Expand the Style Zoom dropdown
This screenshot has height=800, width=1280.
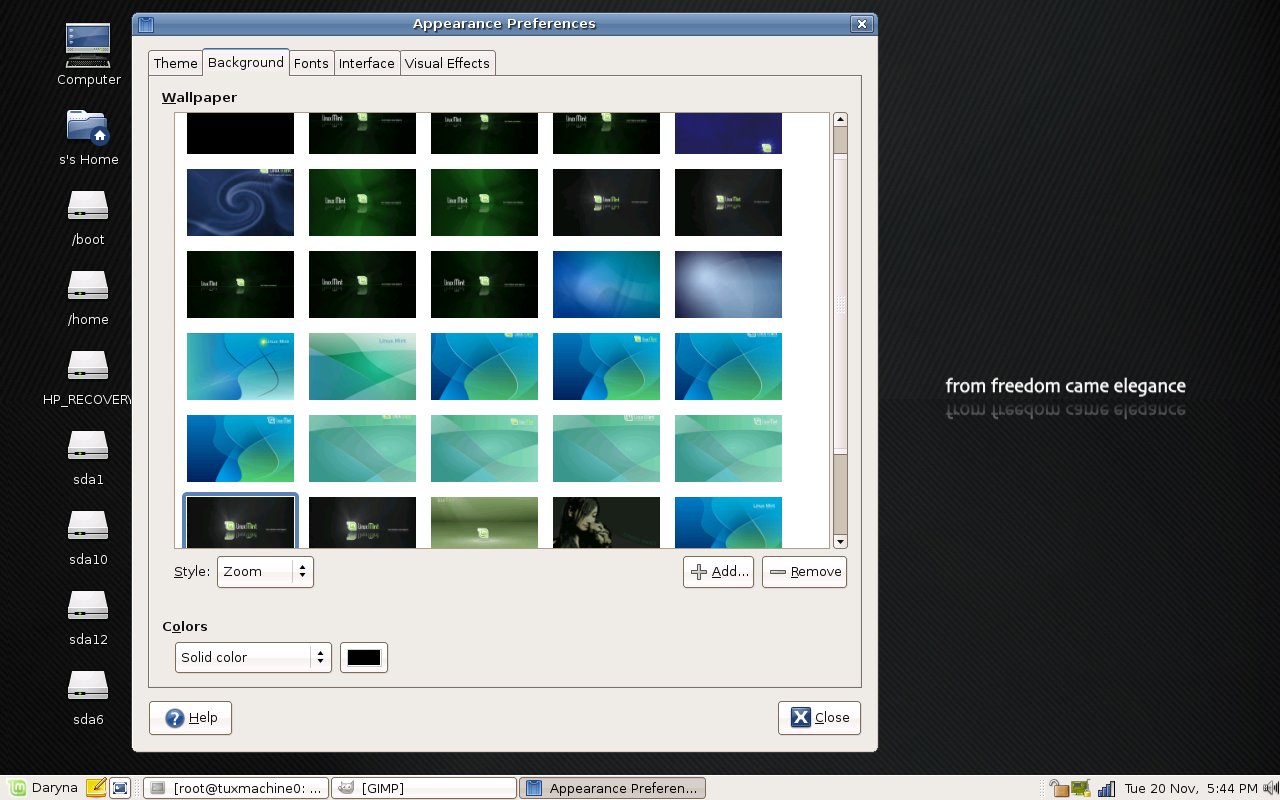pos(265,572)
